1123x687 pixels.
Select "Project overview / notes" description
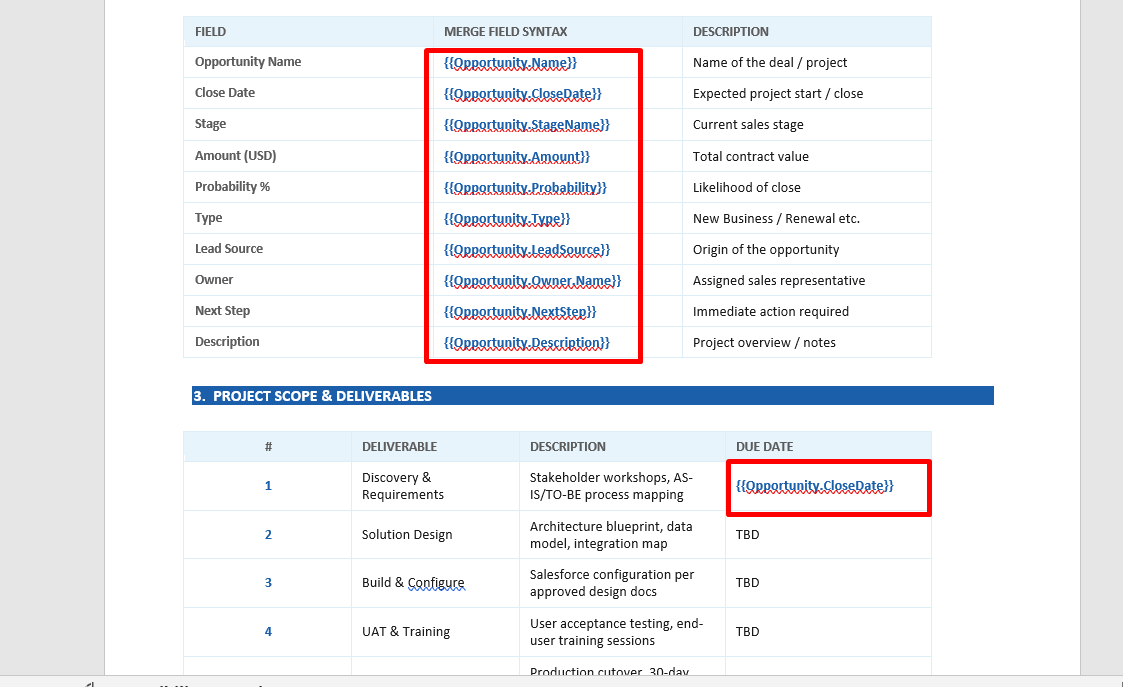[x=764, y=342]
